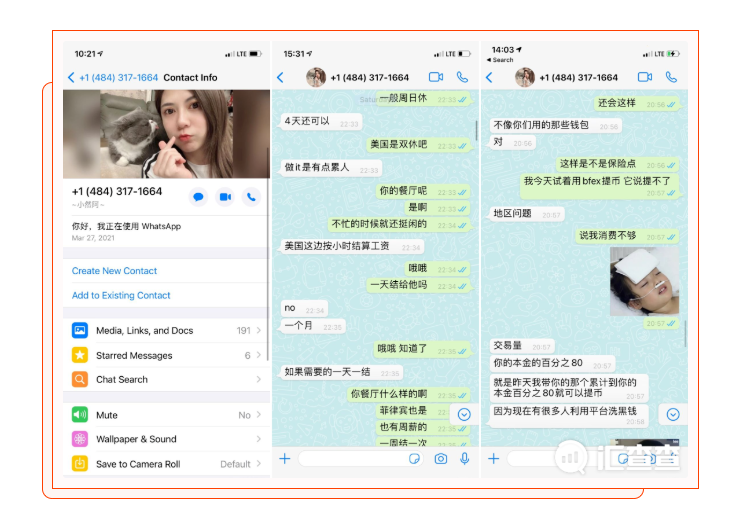Screen dimensions: 751x520
Task: Open the Mute setting row
Action: [166, 415]
